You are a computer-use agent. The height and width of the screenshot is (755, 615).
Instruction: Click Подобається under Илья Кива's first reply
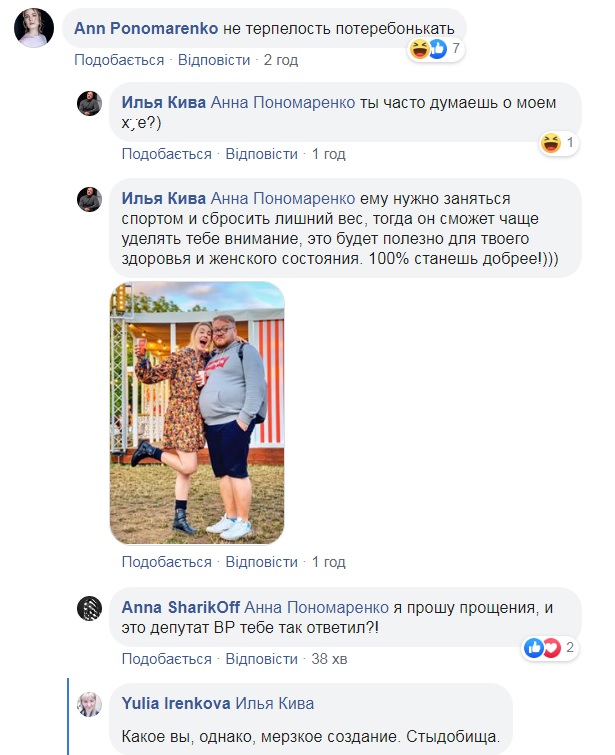click(x=167, y=154)
